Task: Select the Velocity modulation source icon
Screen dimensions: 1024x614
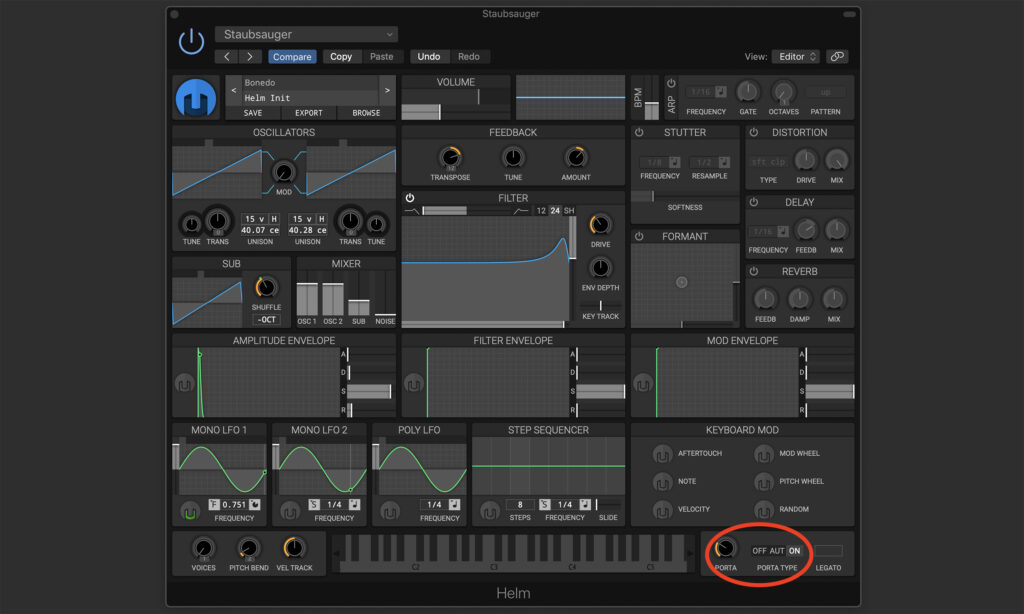Action: click(662, 509)
